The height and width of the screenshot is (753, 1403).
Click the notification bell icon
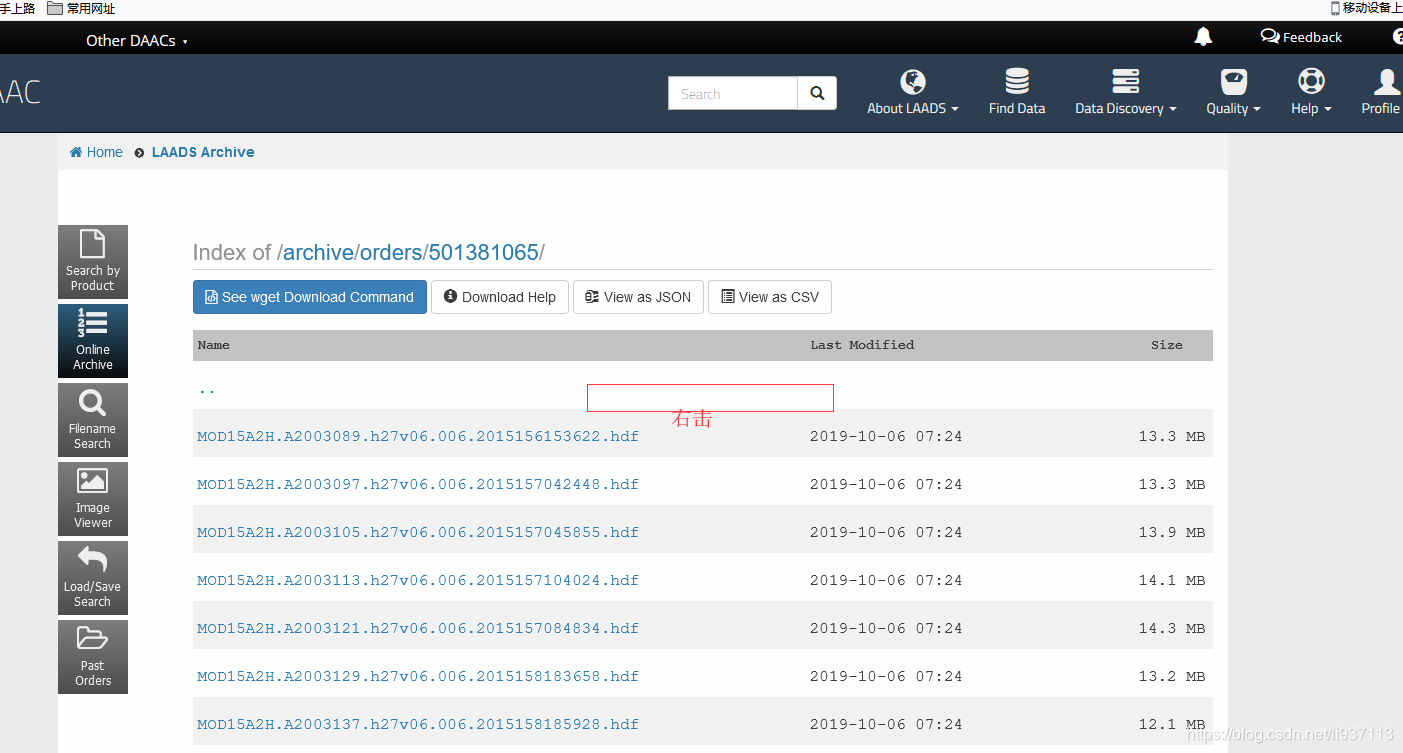point(1203,37)
